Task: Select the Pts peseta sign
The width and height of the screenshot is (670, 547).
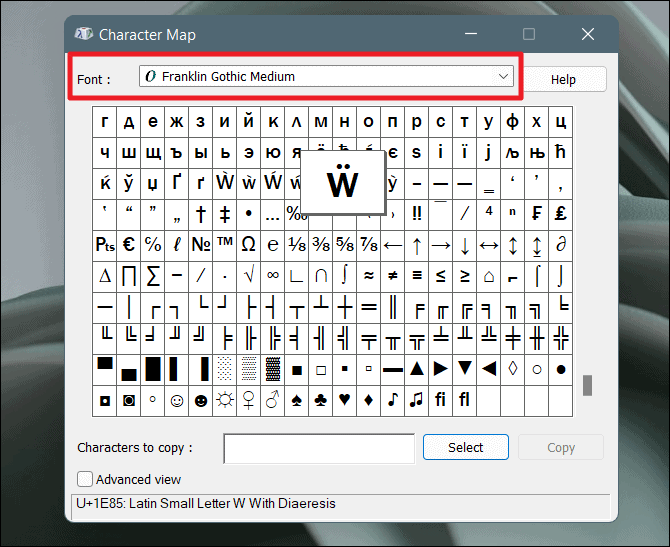Action: [105, 245]
